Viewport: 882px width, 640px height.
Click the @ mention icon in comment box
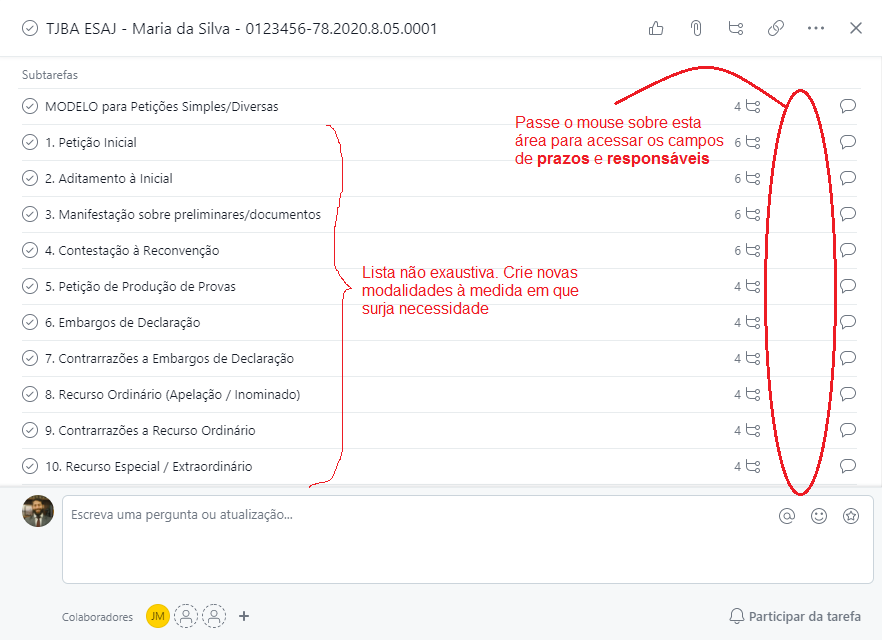point(787,516)
